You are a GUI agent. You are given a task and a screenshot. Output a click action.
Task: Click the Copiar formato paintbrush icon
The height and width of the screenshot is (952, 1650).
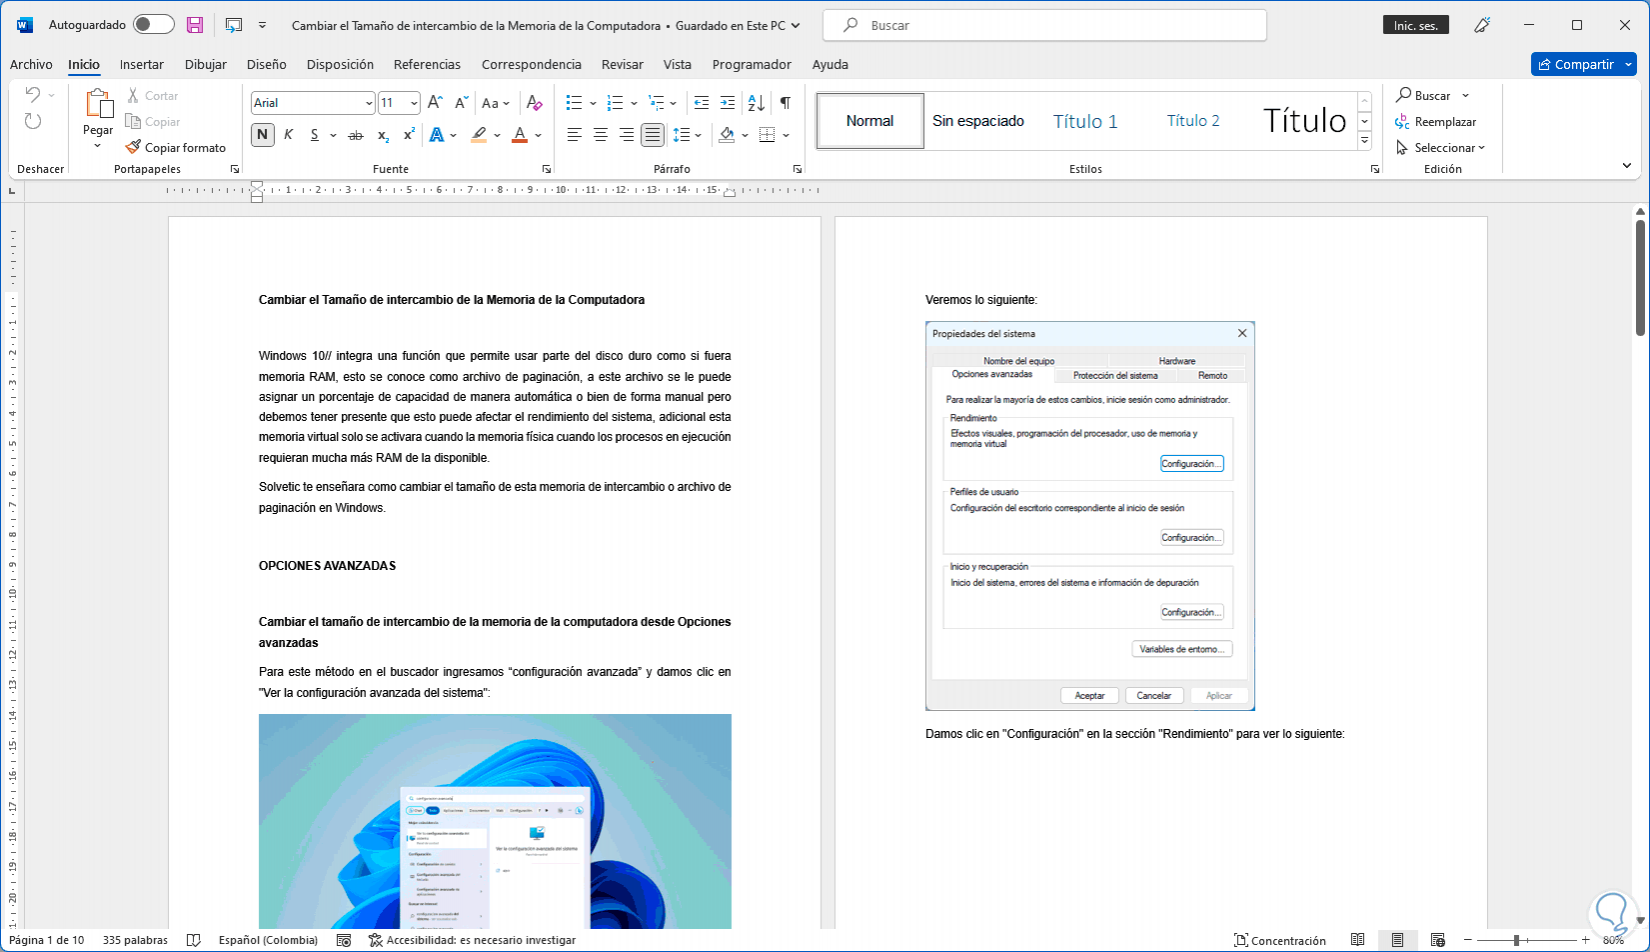click(x=134, y=147)
